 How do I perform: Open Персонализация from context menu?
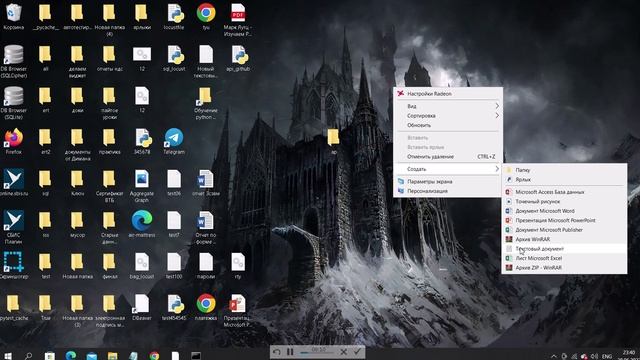click(x=448, y=191)
